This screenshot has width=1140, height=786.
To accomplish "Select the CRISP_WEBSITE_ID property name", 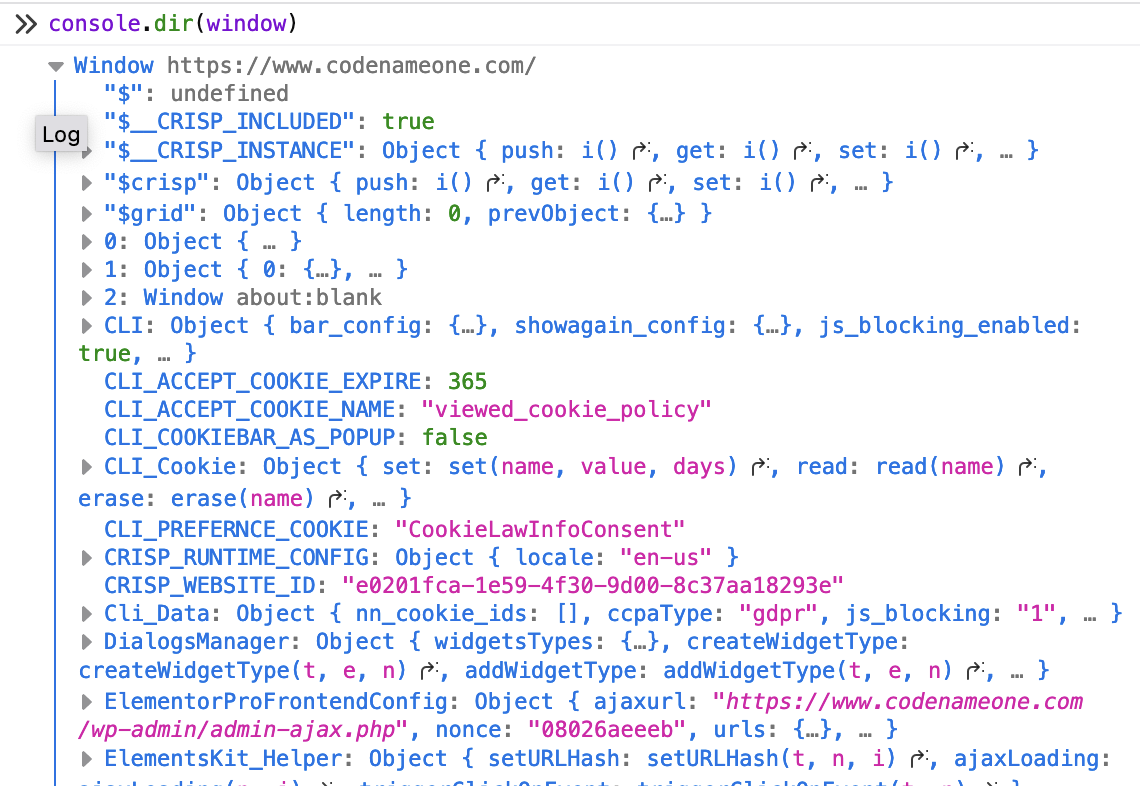I will (210, 586).
